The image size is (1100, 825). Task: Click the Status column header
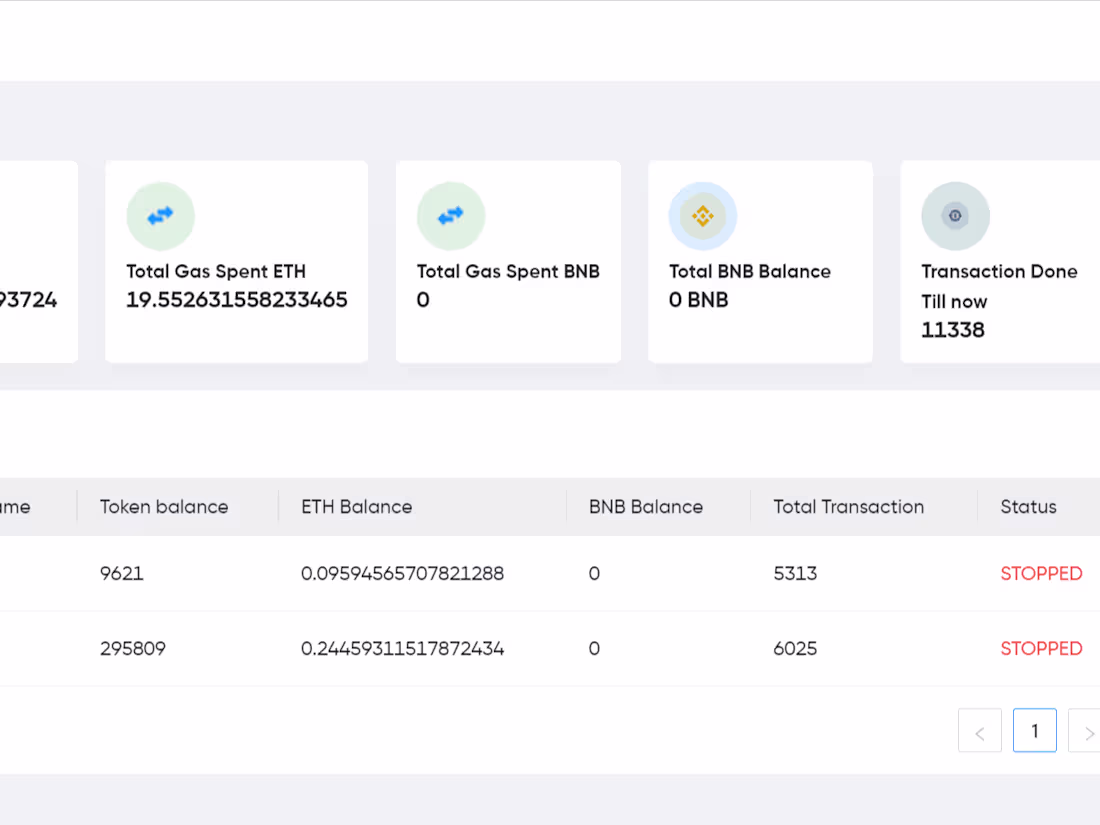[x=1028, y=507]
